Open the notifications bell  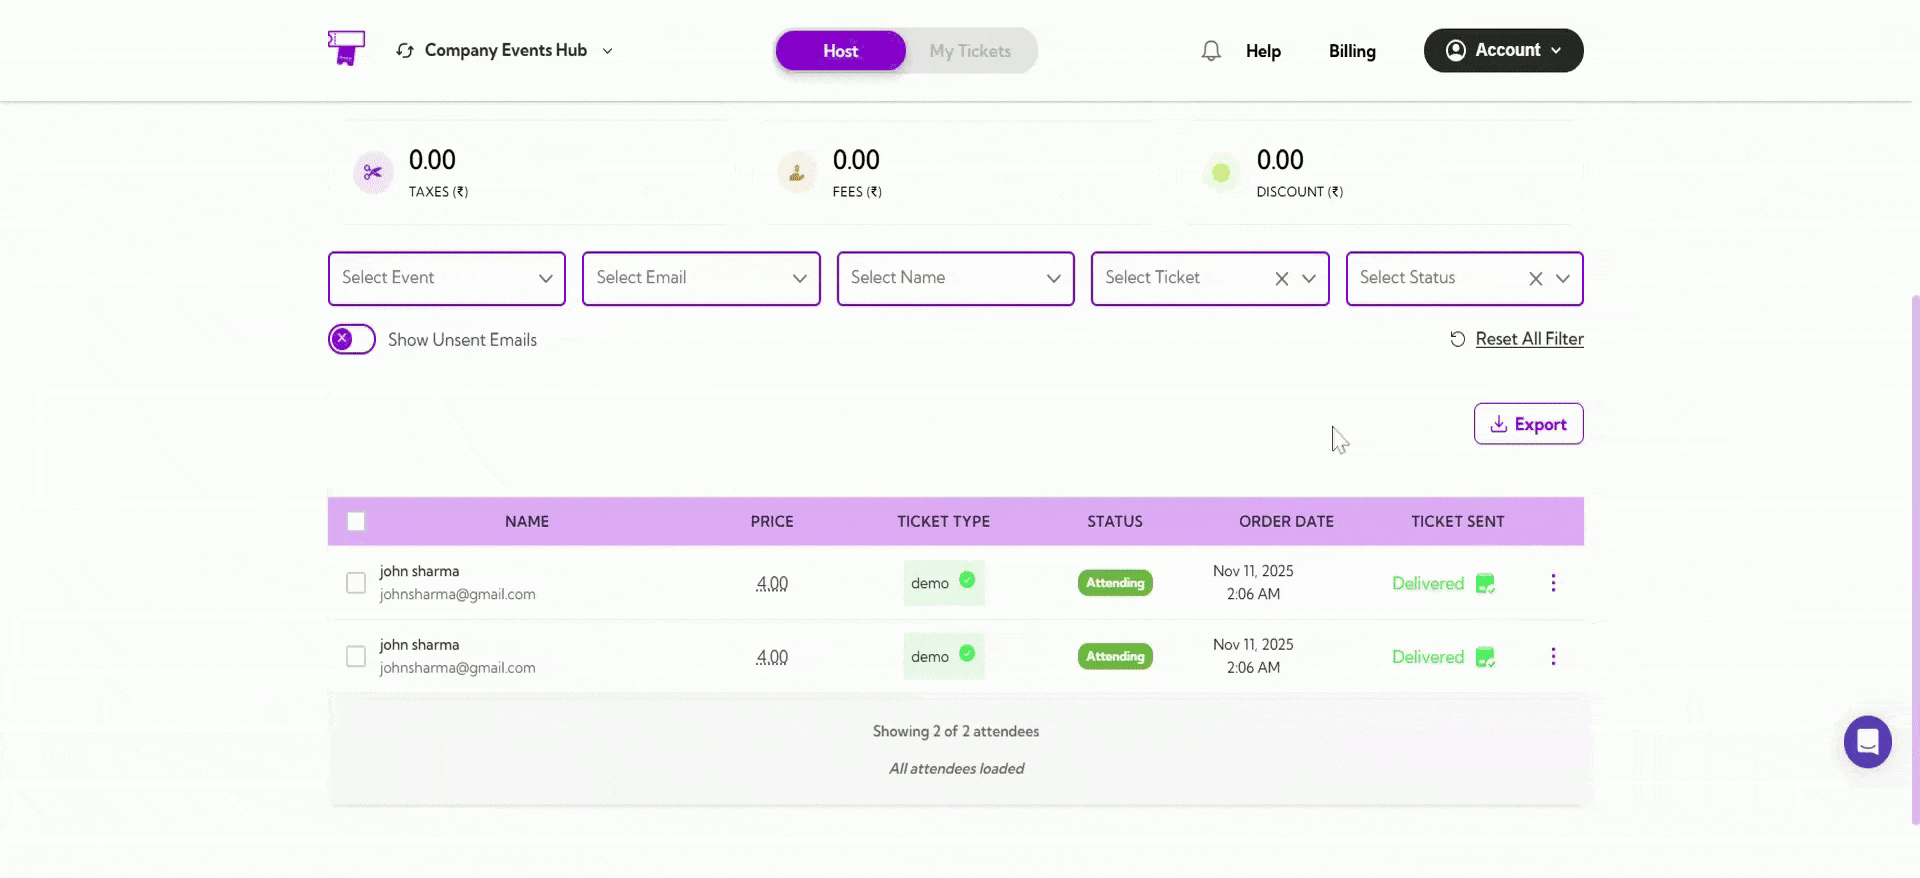1211,51
